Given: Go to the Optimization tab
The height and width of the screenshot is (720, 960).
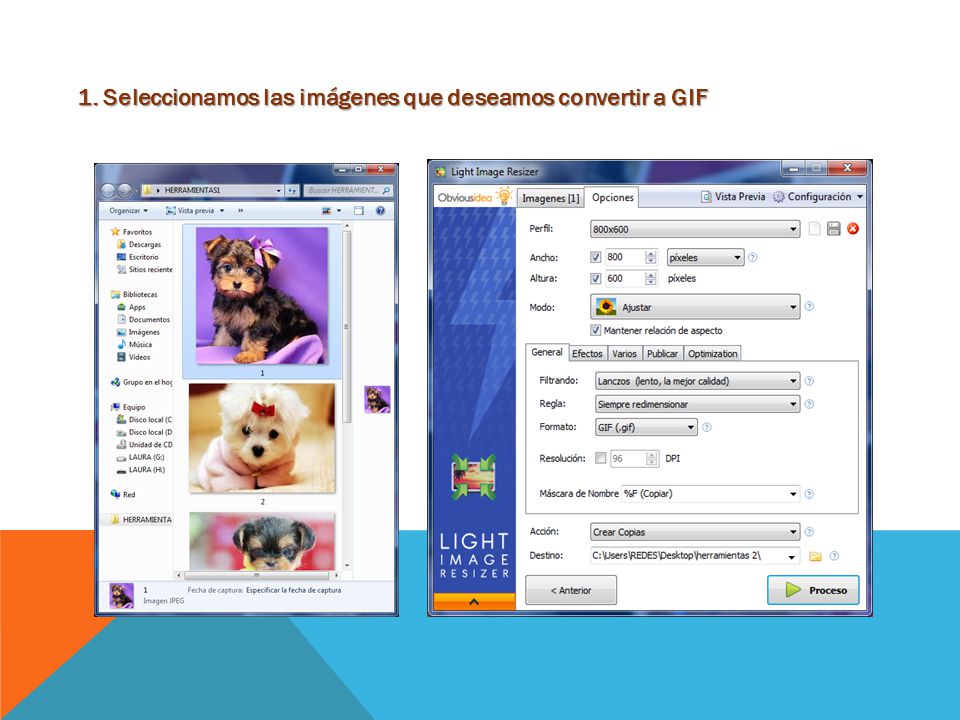Looking at the screenshot, I should tap(713, 354).
